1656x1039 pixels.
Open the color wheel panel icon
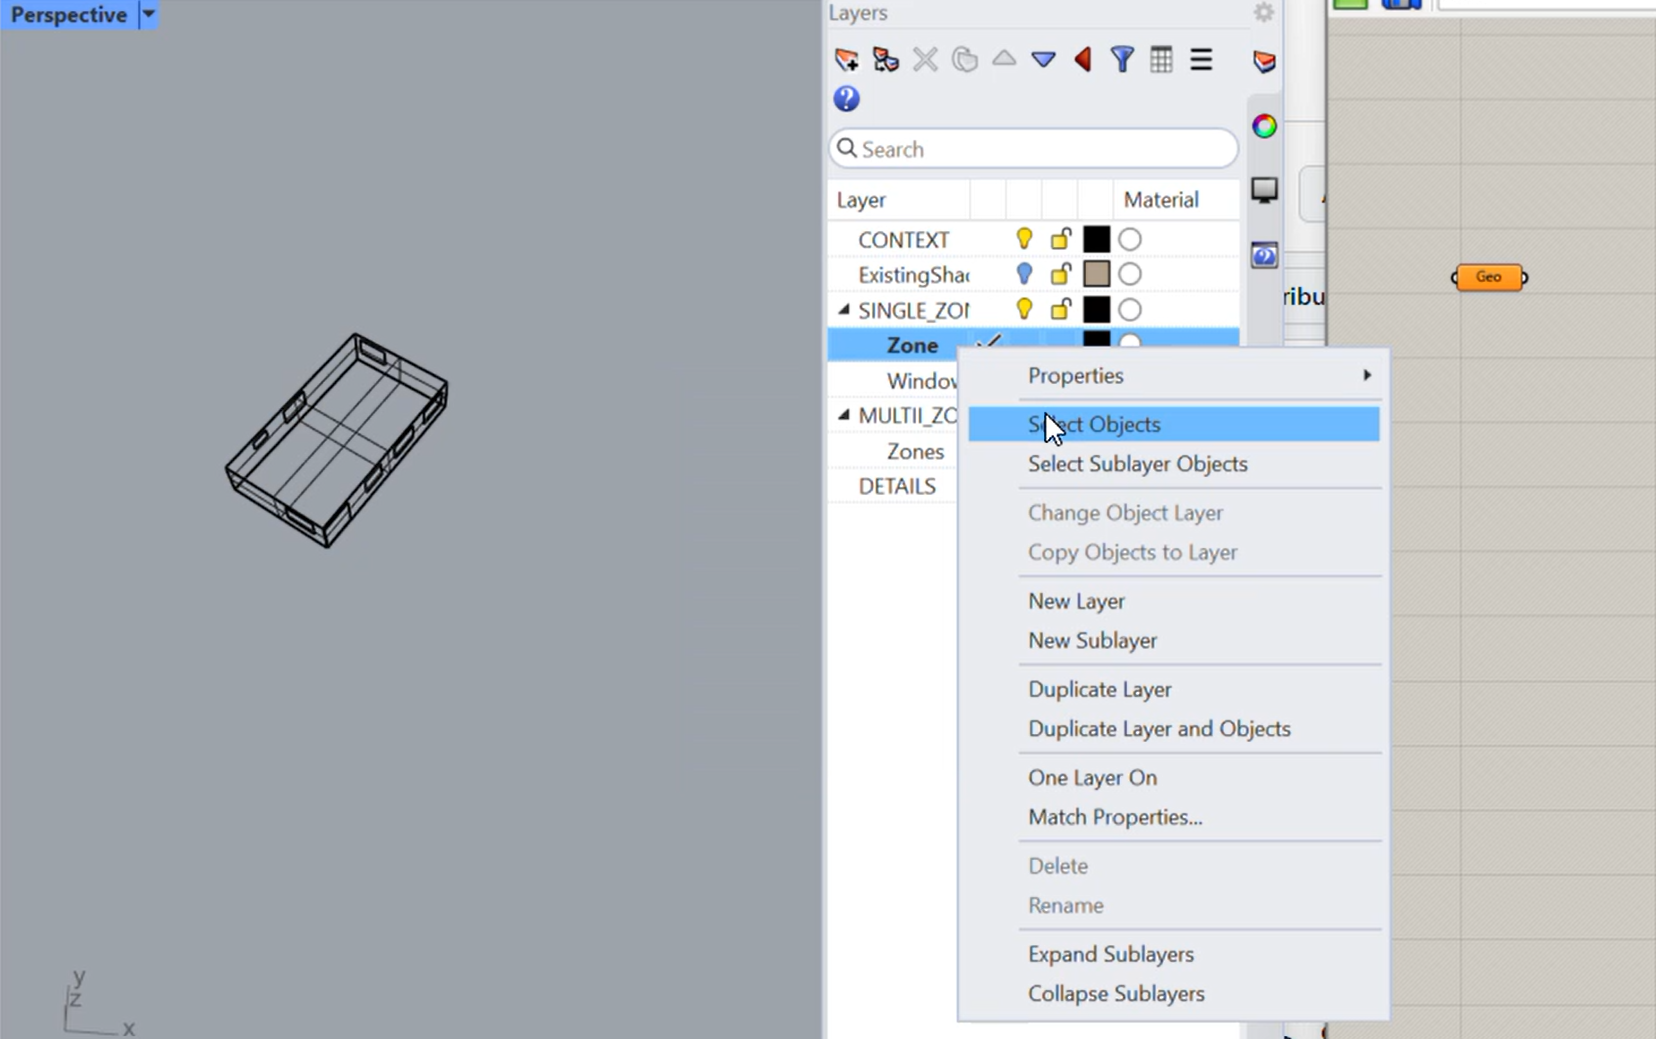(x=1264, y=126)
